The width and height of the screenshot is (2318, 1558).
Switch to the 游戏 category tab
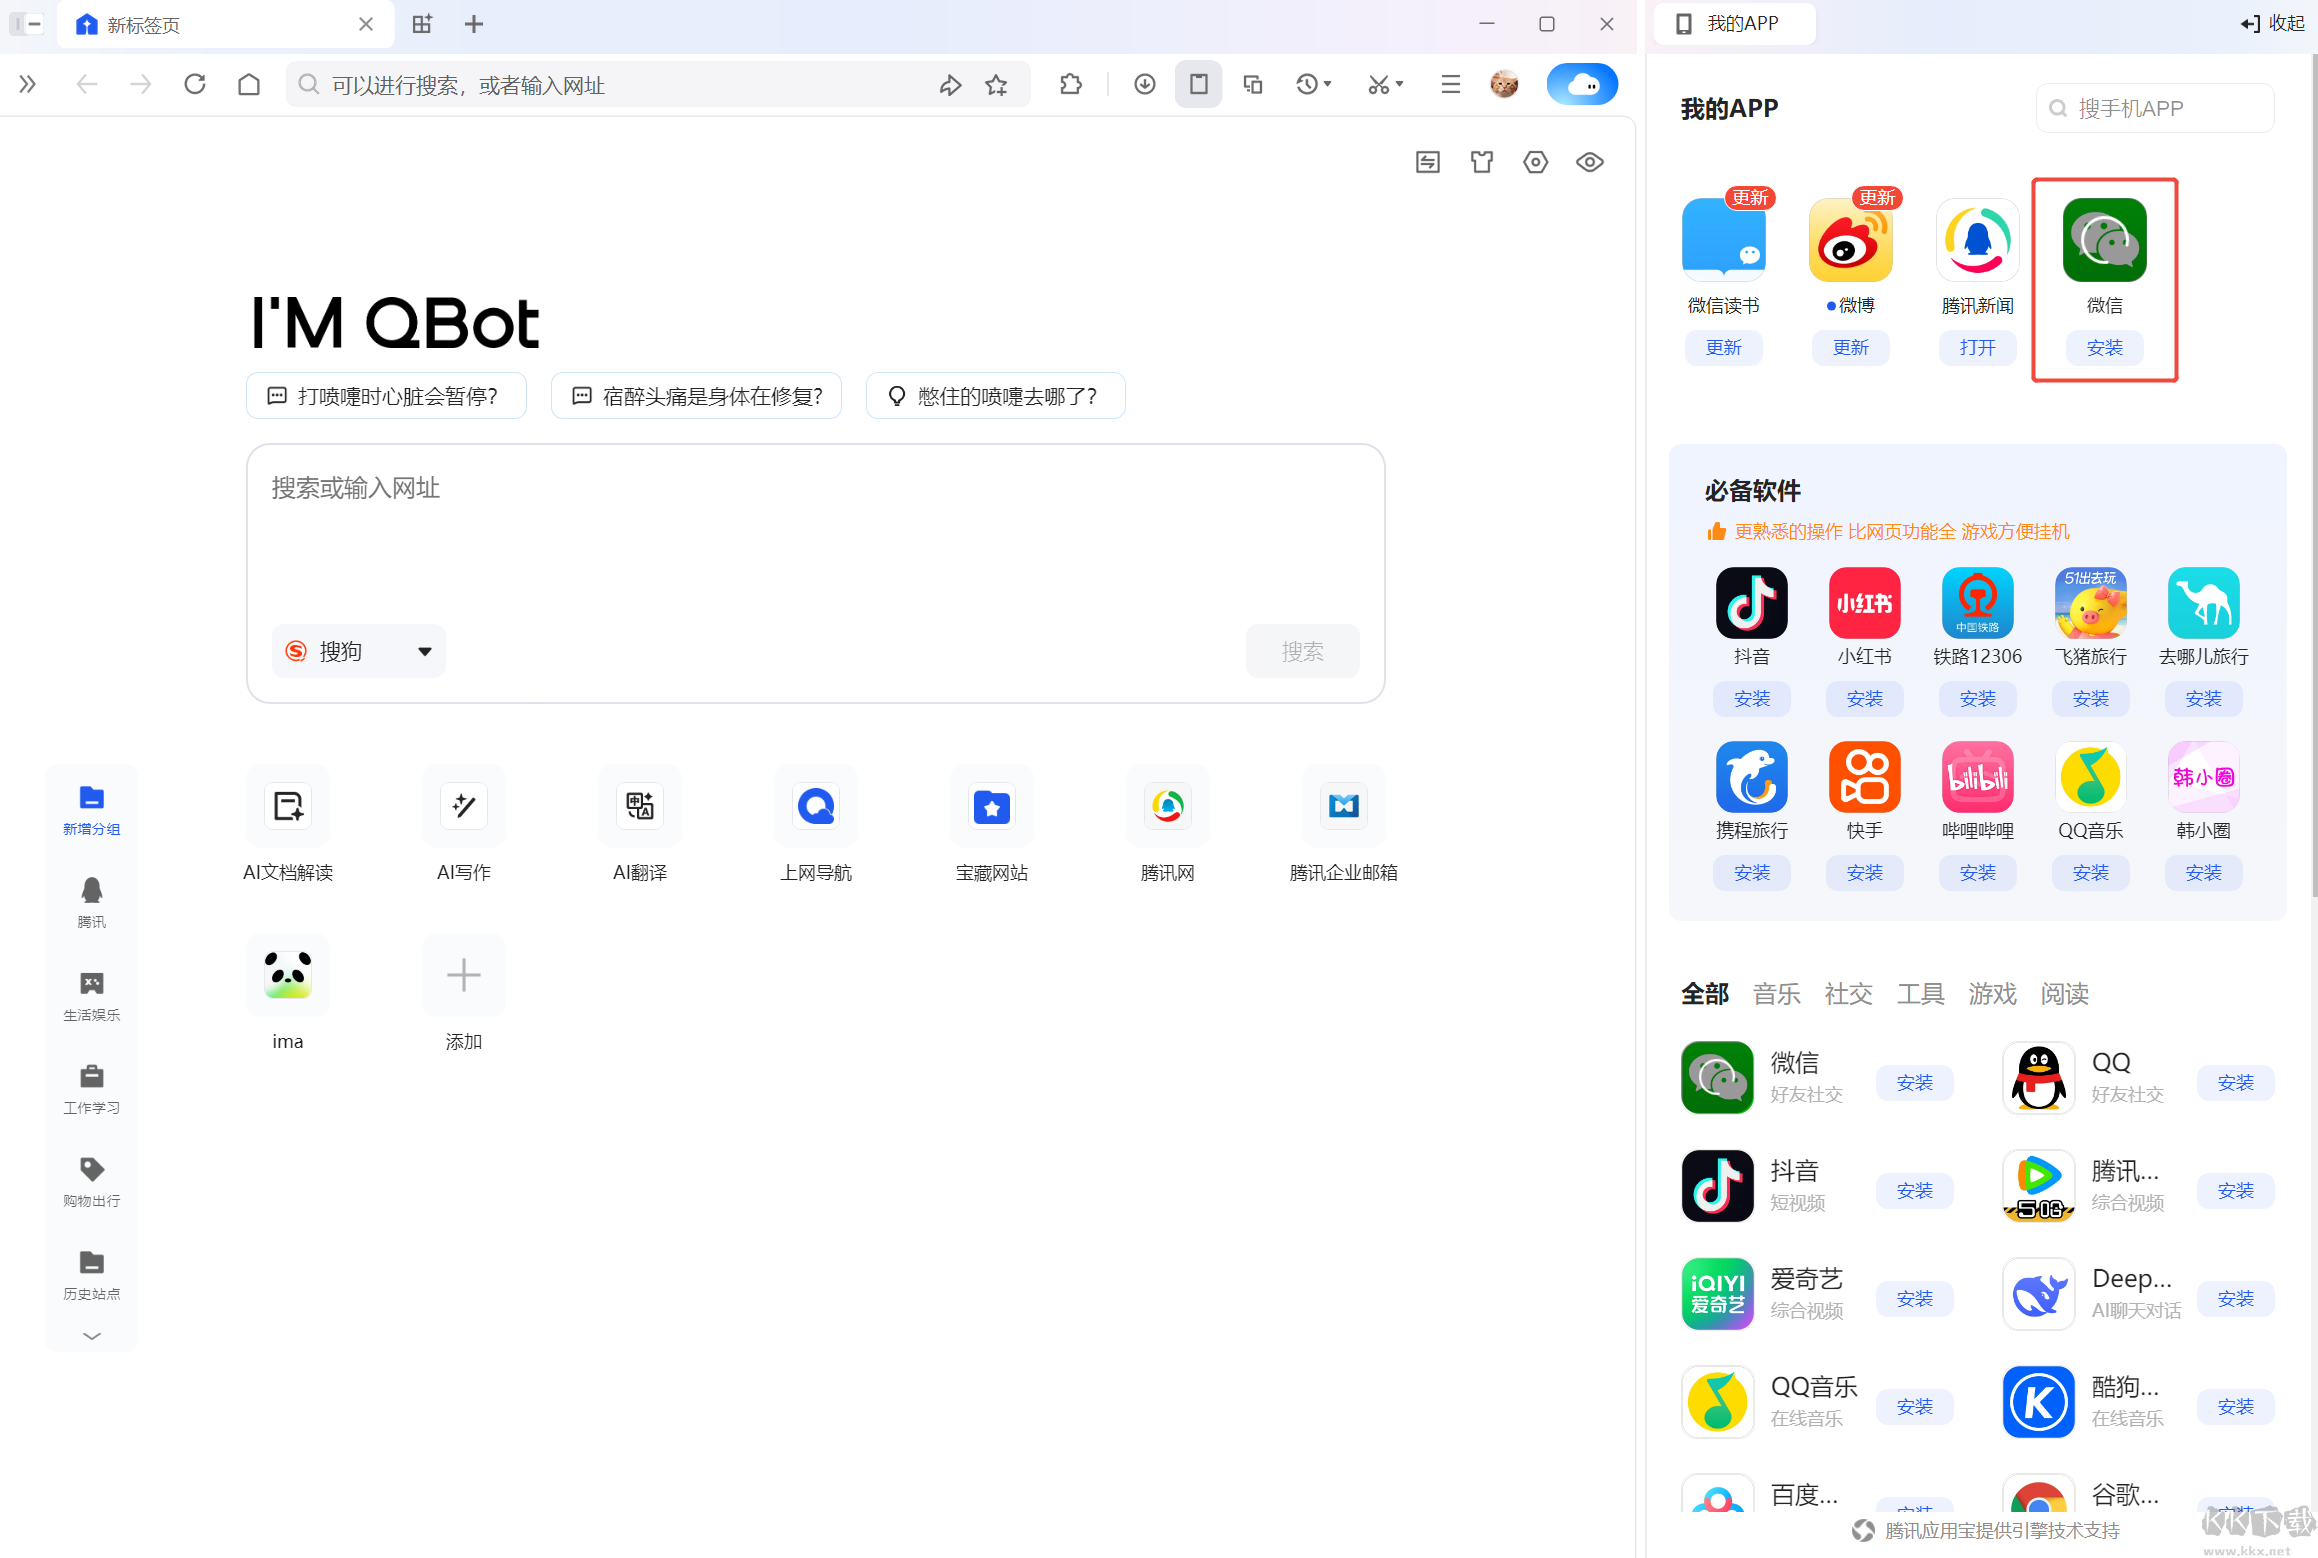click(1991, 993)
